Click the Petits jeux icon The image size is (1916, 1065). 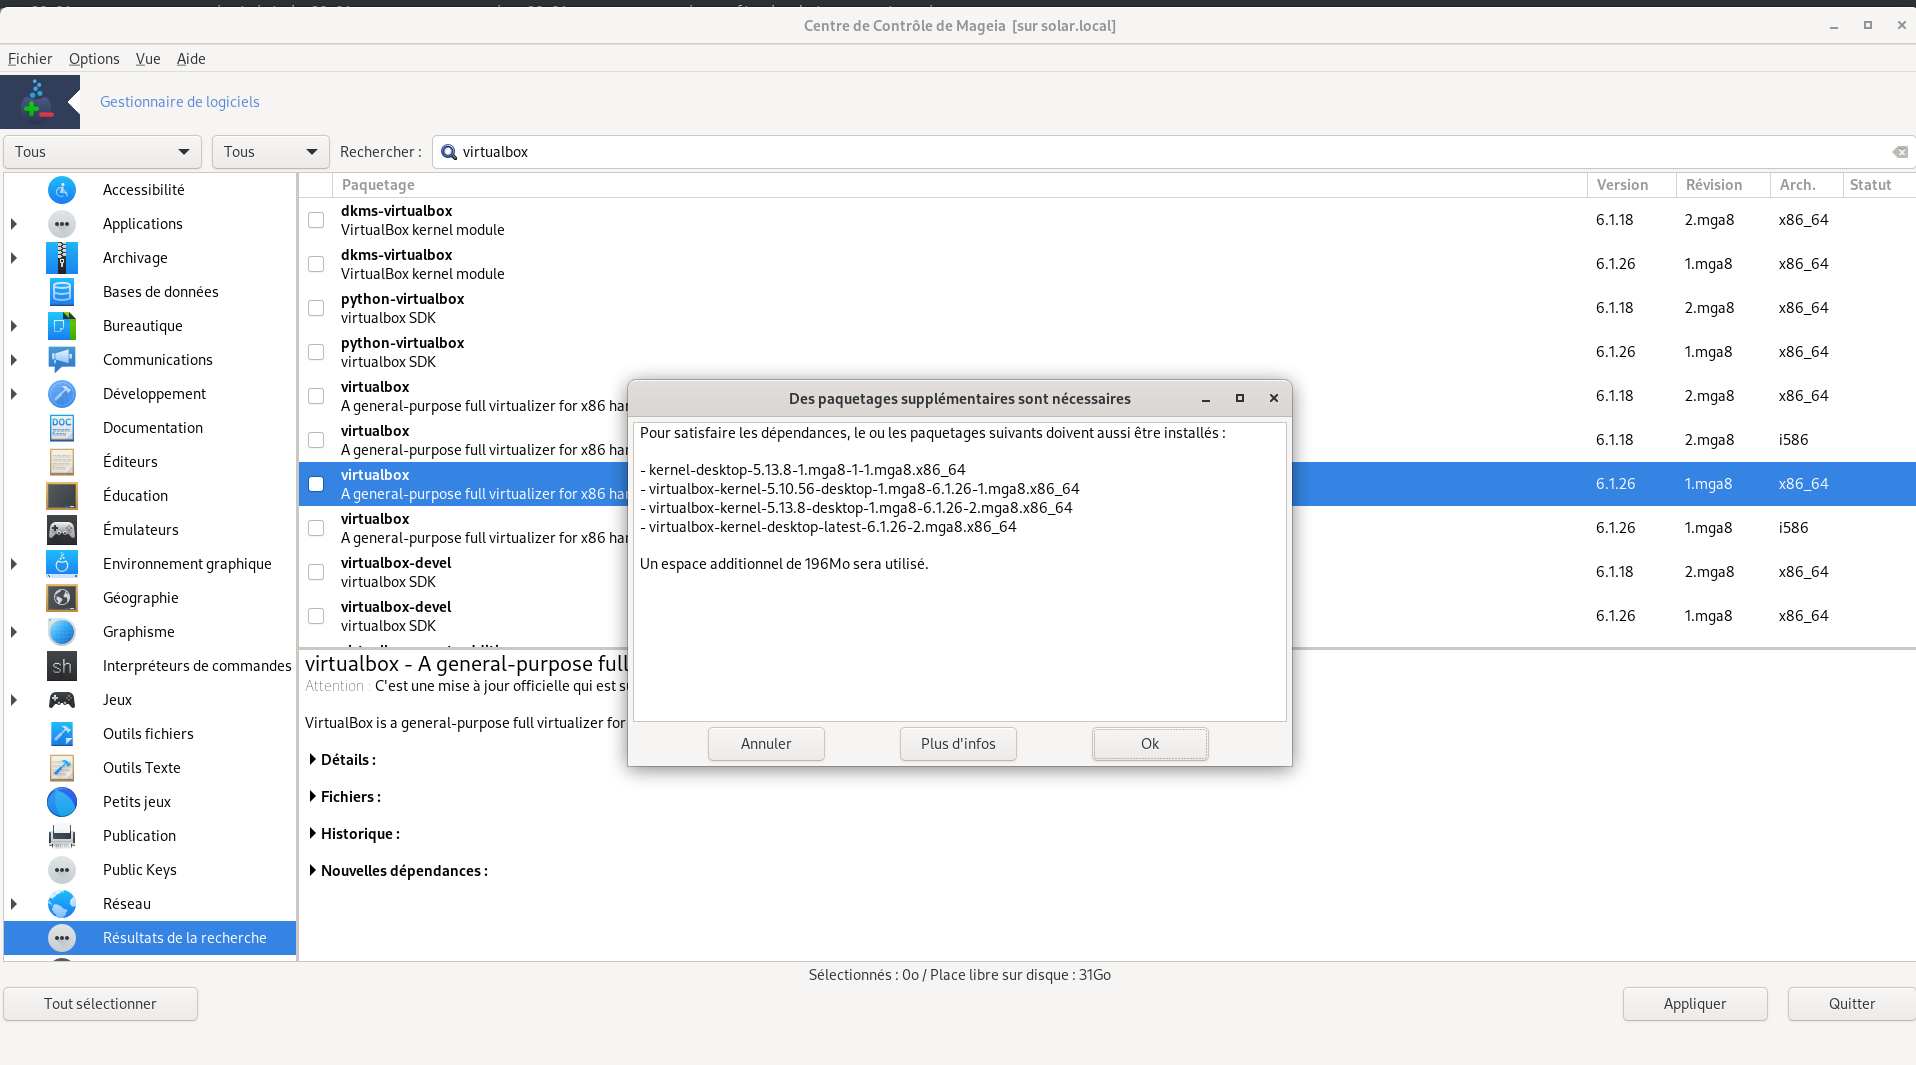tap(62, 802)
